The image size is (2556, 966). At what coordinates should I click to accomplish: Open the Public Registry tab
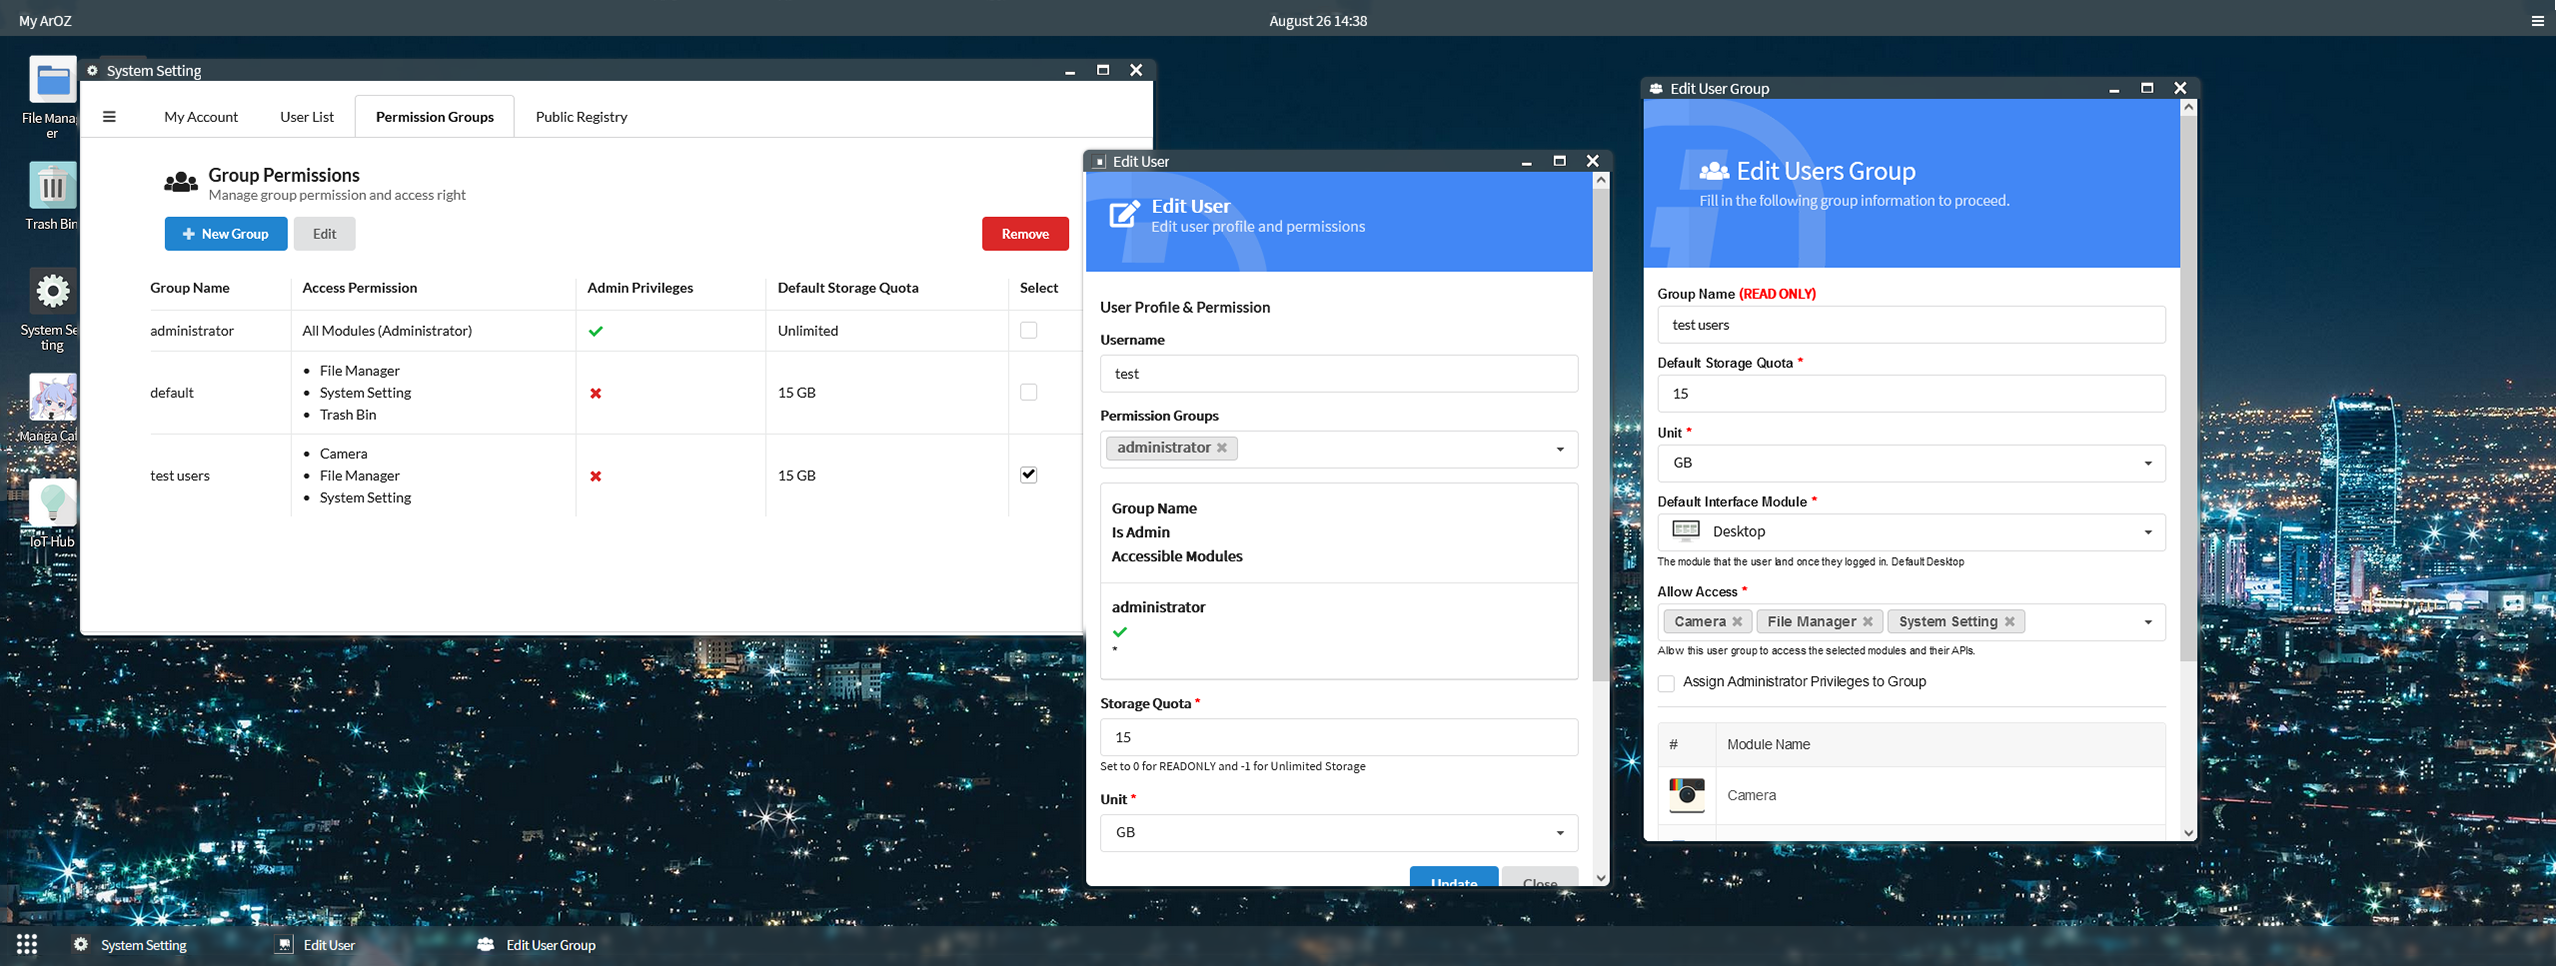581,117
